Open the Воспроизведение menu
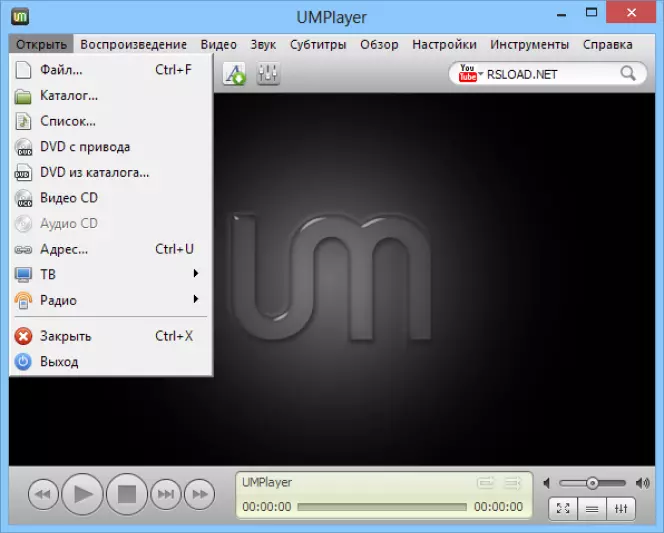This screenshot has width=664, height=533. click(133, 44)
